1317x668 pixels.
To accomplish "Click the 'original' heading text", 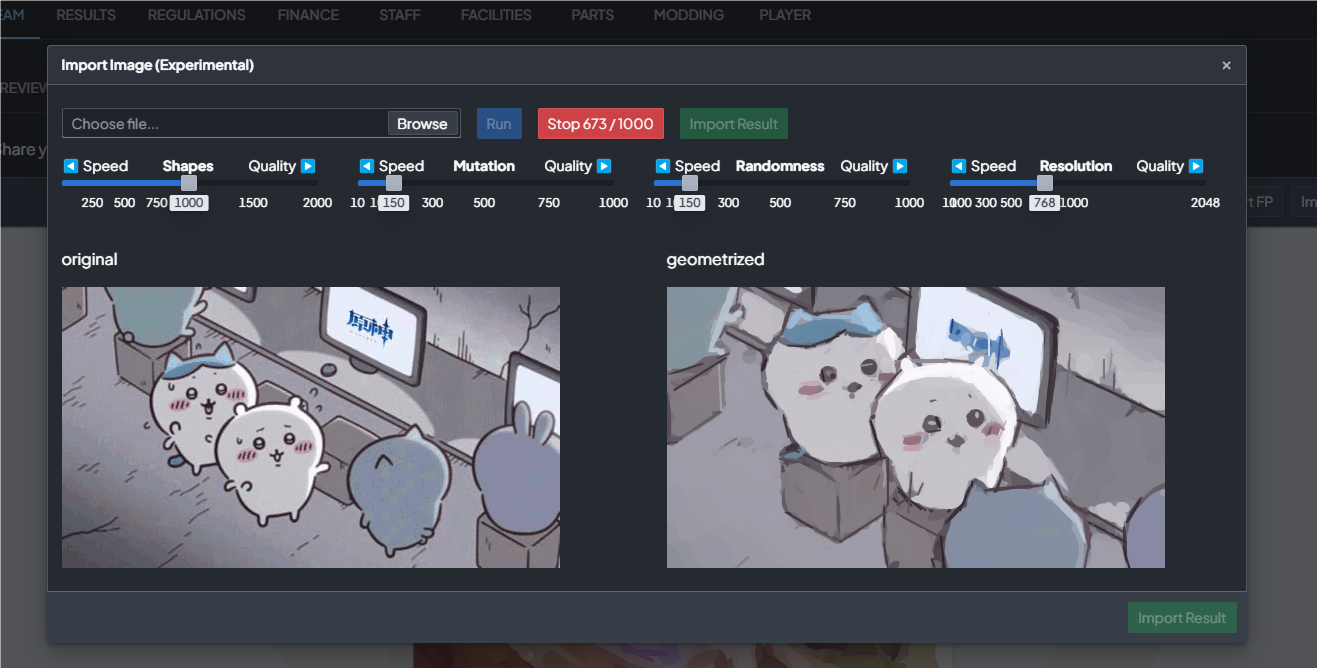I will [89, 260].
